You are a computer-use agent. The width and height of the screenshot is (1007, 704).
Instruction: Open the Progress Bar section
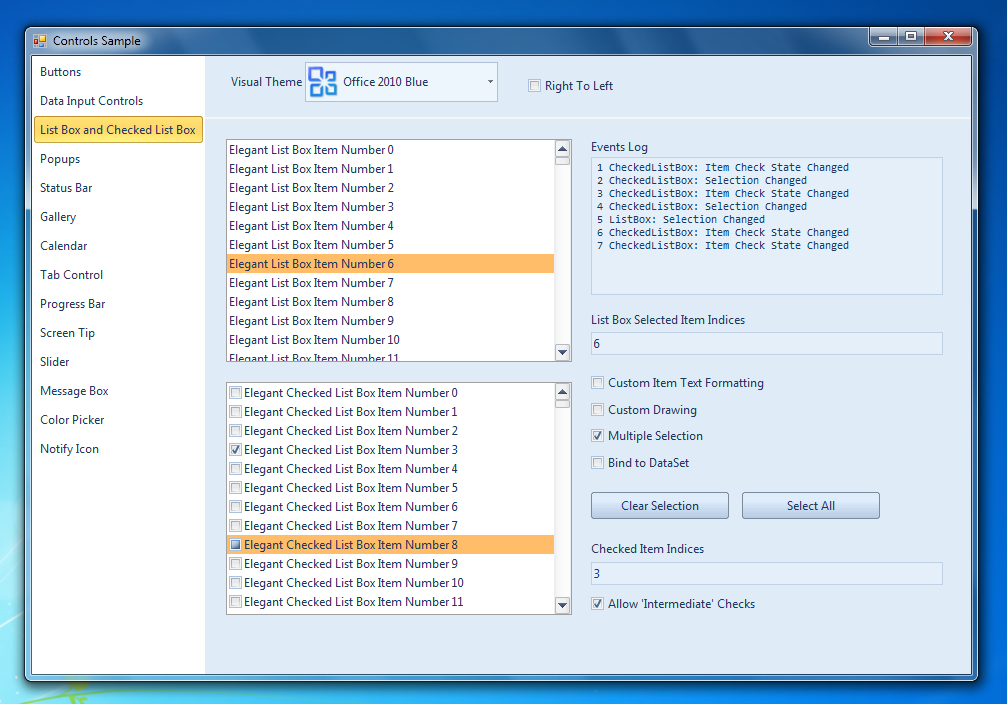click(x=73, y=304)
